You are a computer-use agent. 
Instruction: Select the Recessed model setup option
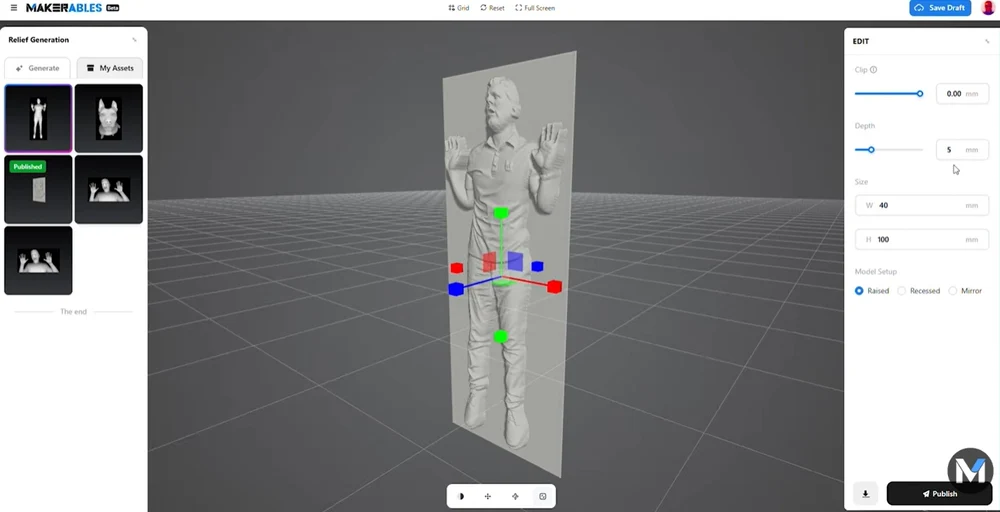pos(918,291)
